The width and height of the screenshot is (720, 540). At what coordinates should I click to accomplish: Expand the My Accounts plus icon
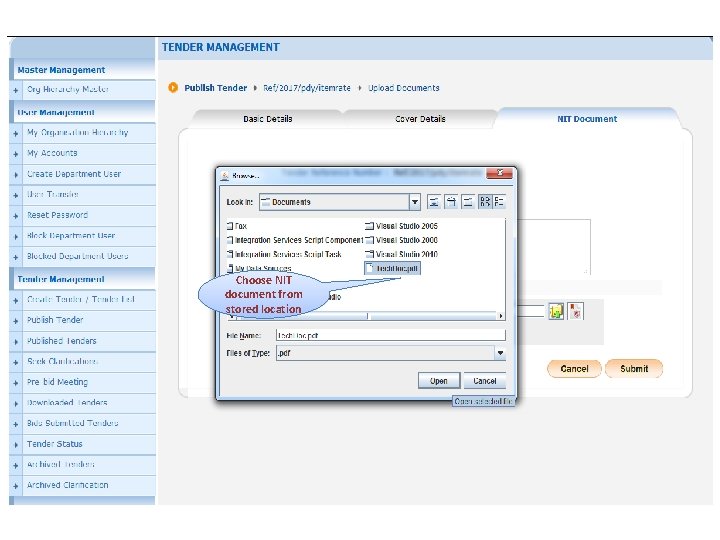(x=16, y=154)
